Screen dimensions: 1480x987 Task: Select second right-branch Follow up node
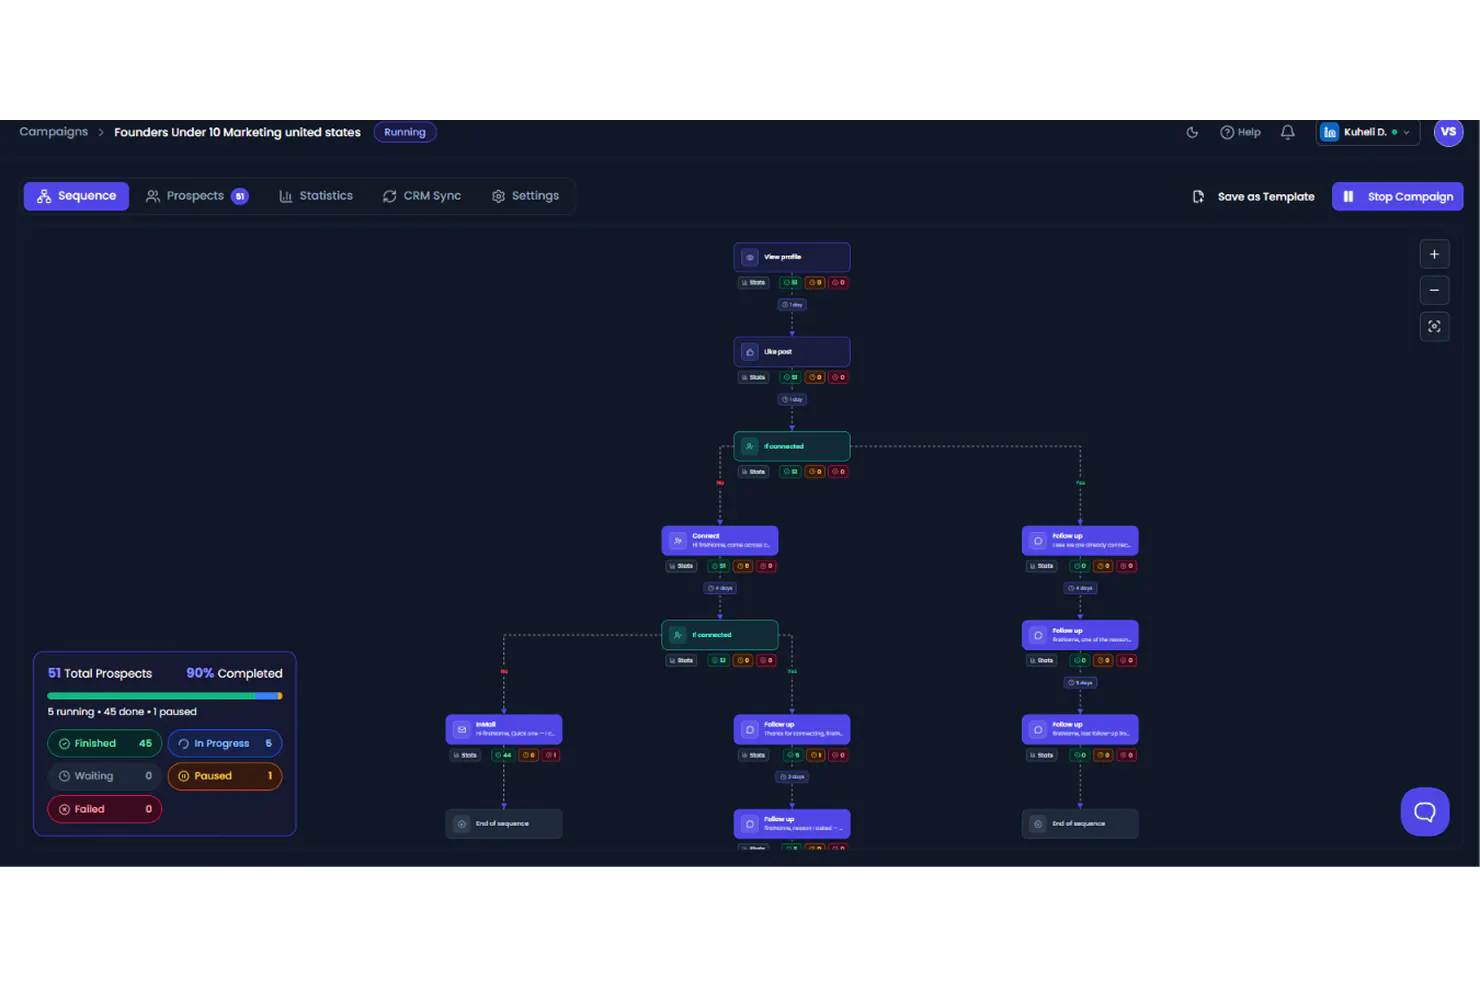pyautogui.click(x=1080, y=635)
